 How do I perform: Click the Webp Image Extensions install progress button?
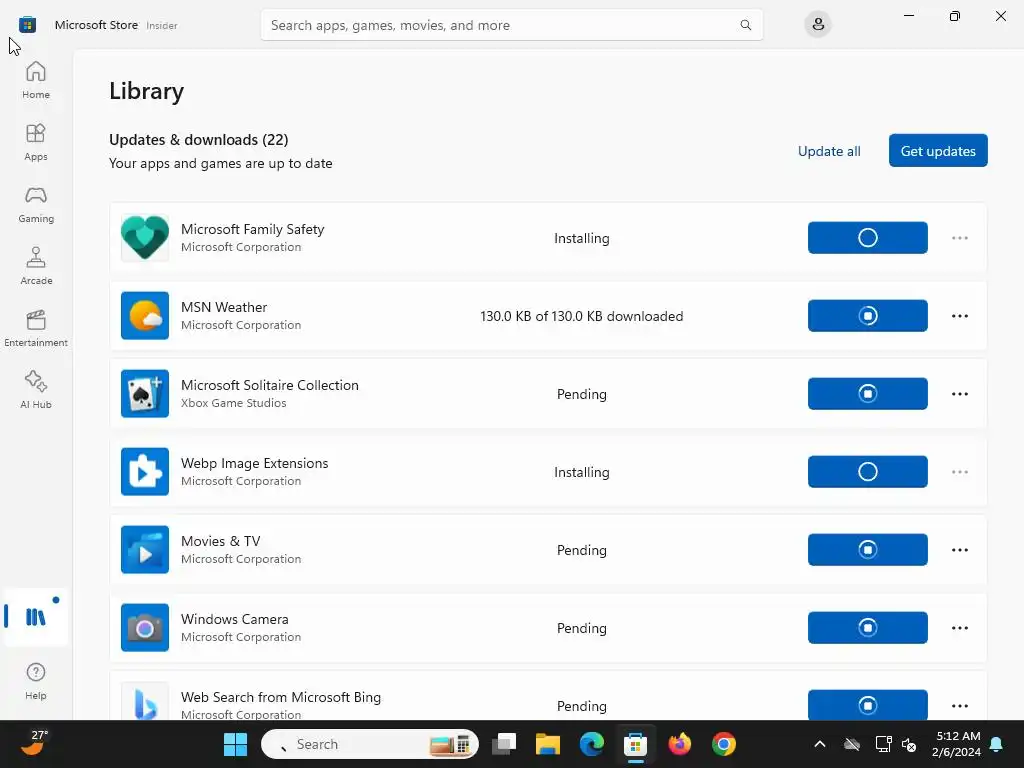pyautogui.click(x=867, y=472)
